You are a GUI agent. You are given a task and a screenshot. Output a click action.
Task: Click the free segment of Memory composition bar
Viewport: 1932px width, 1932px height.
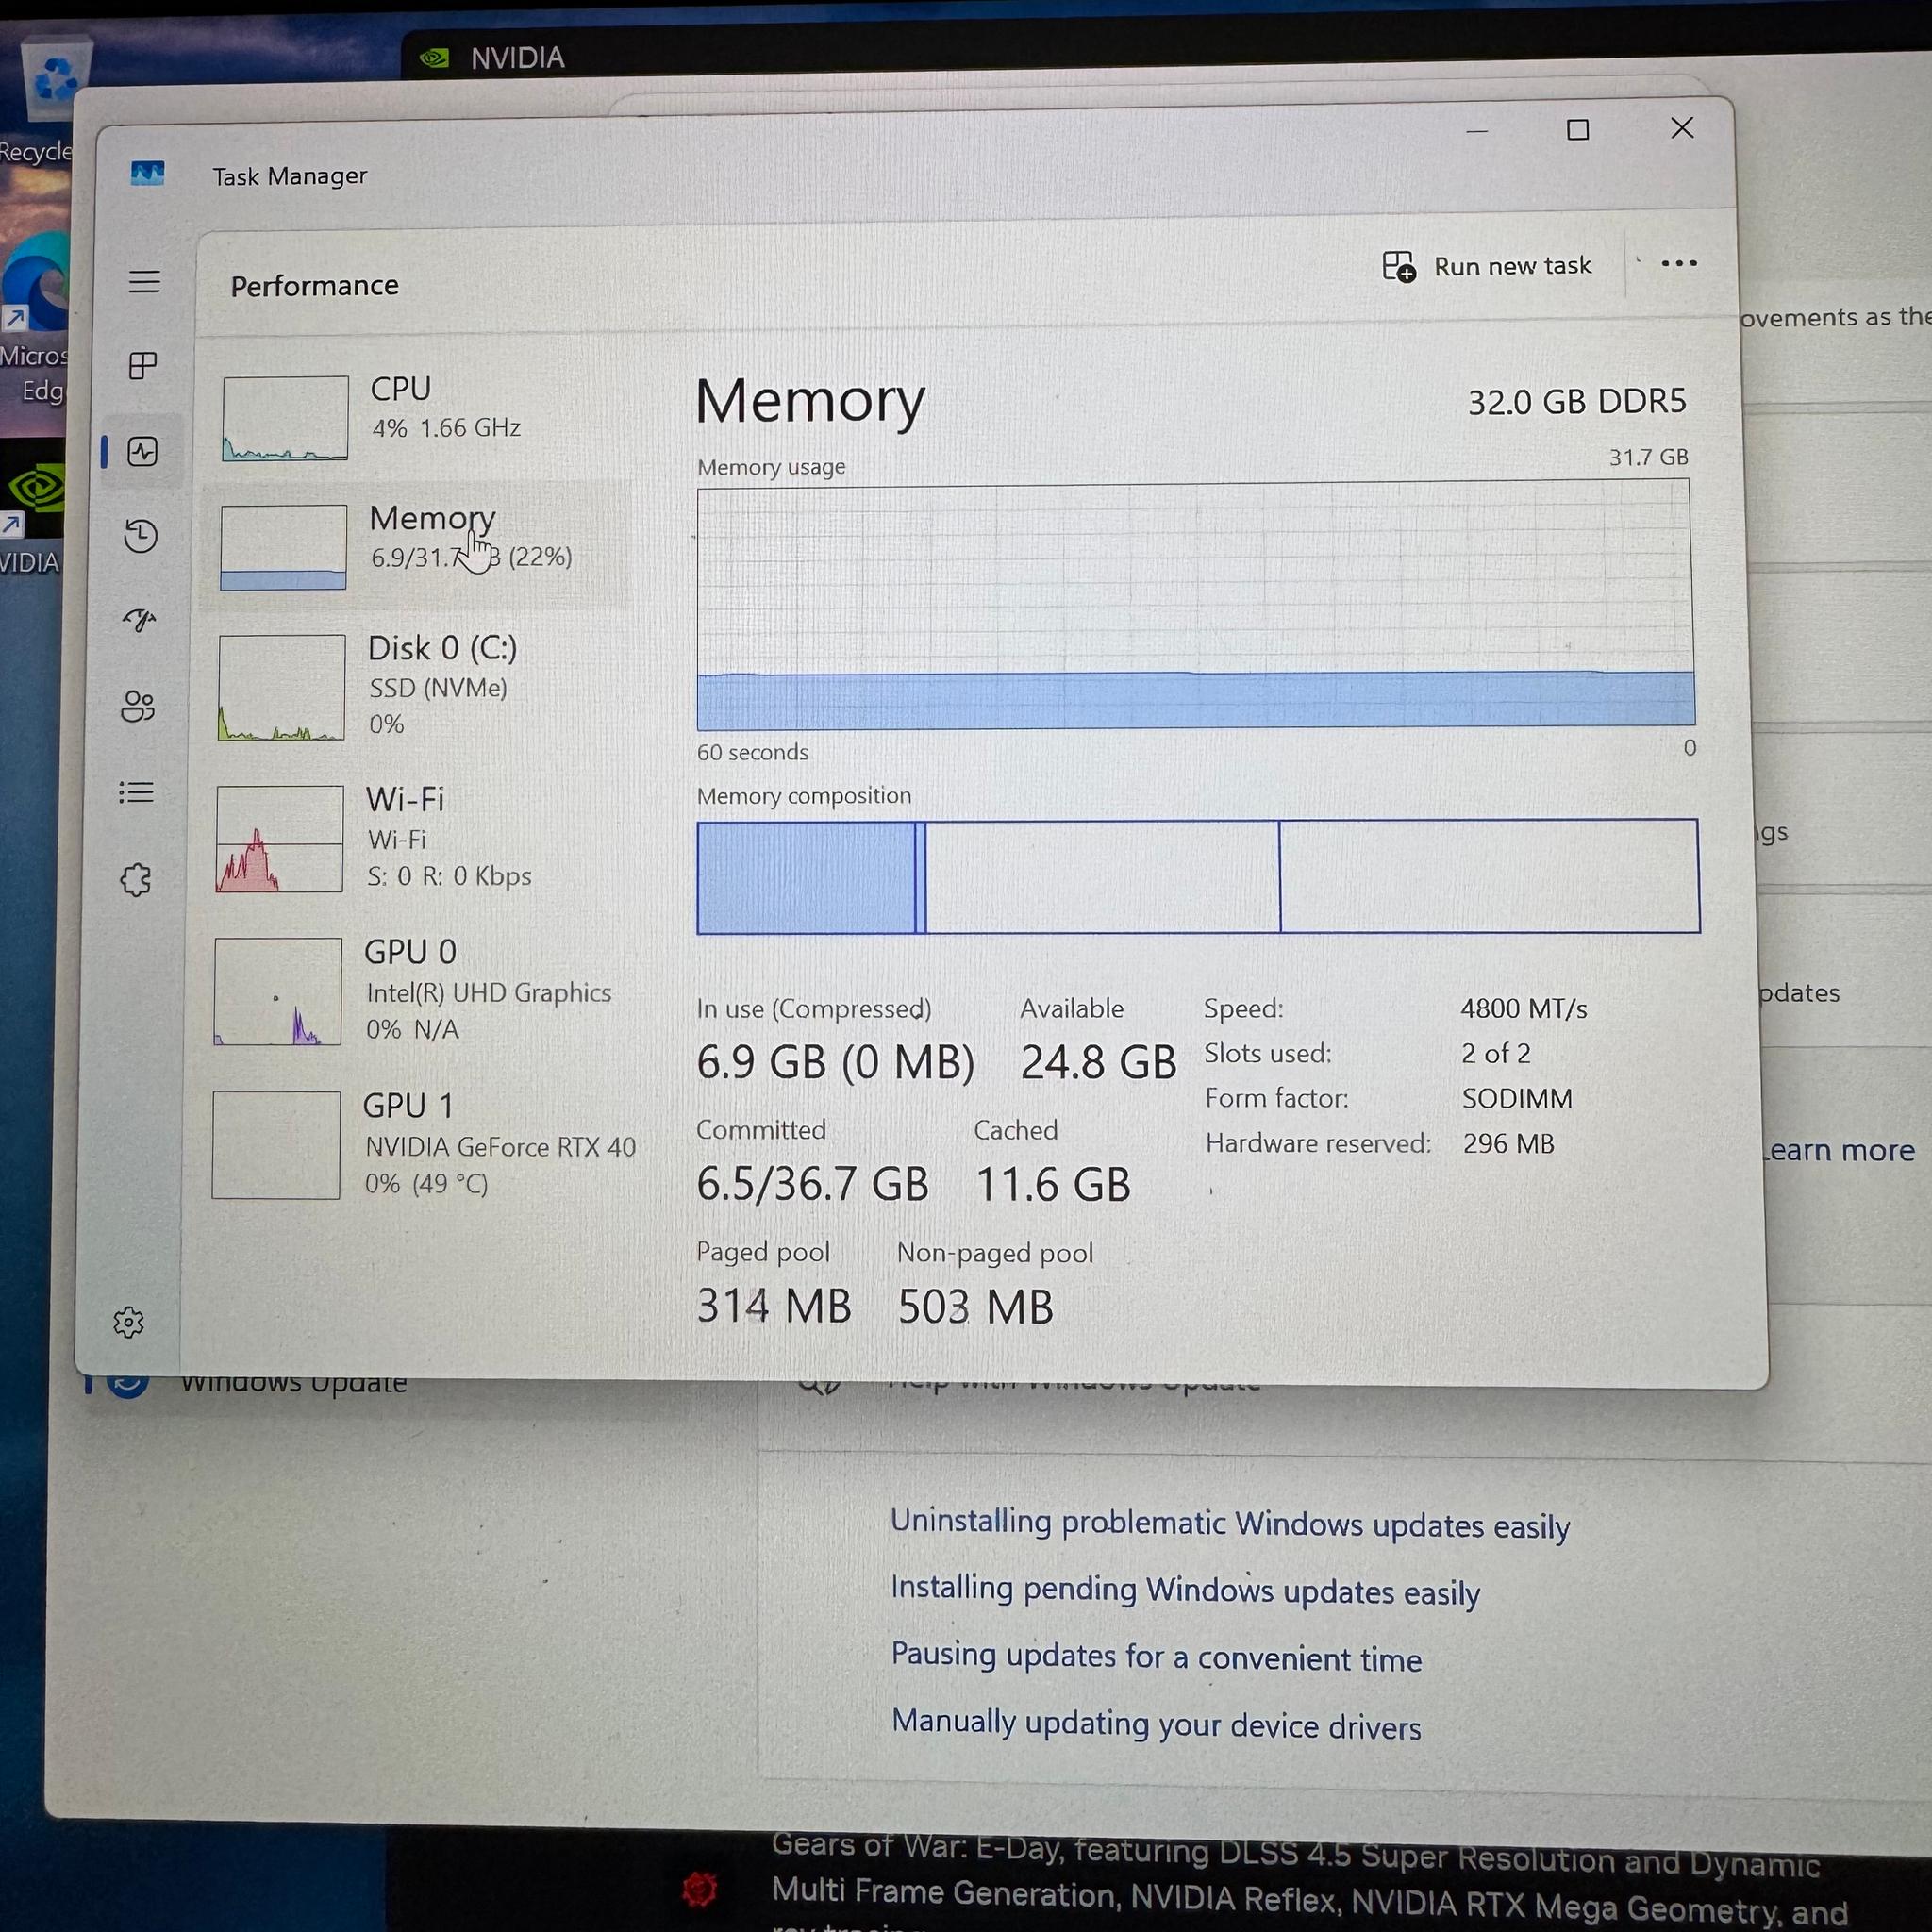1489,876
